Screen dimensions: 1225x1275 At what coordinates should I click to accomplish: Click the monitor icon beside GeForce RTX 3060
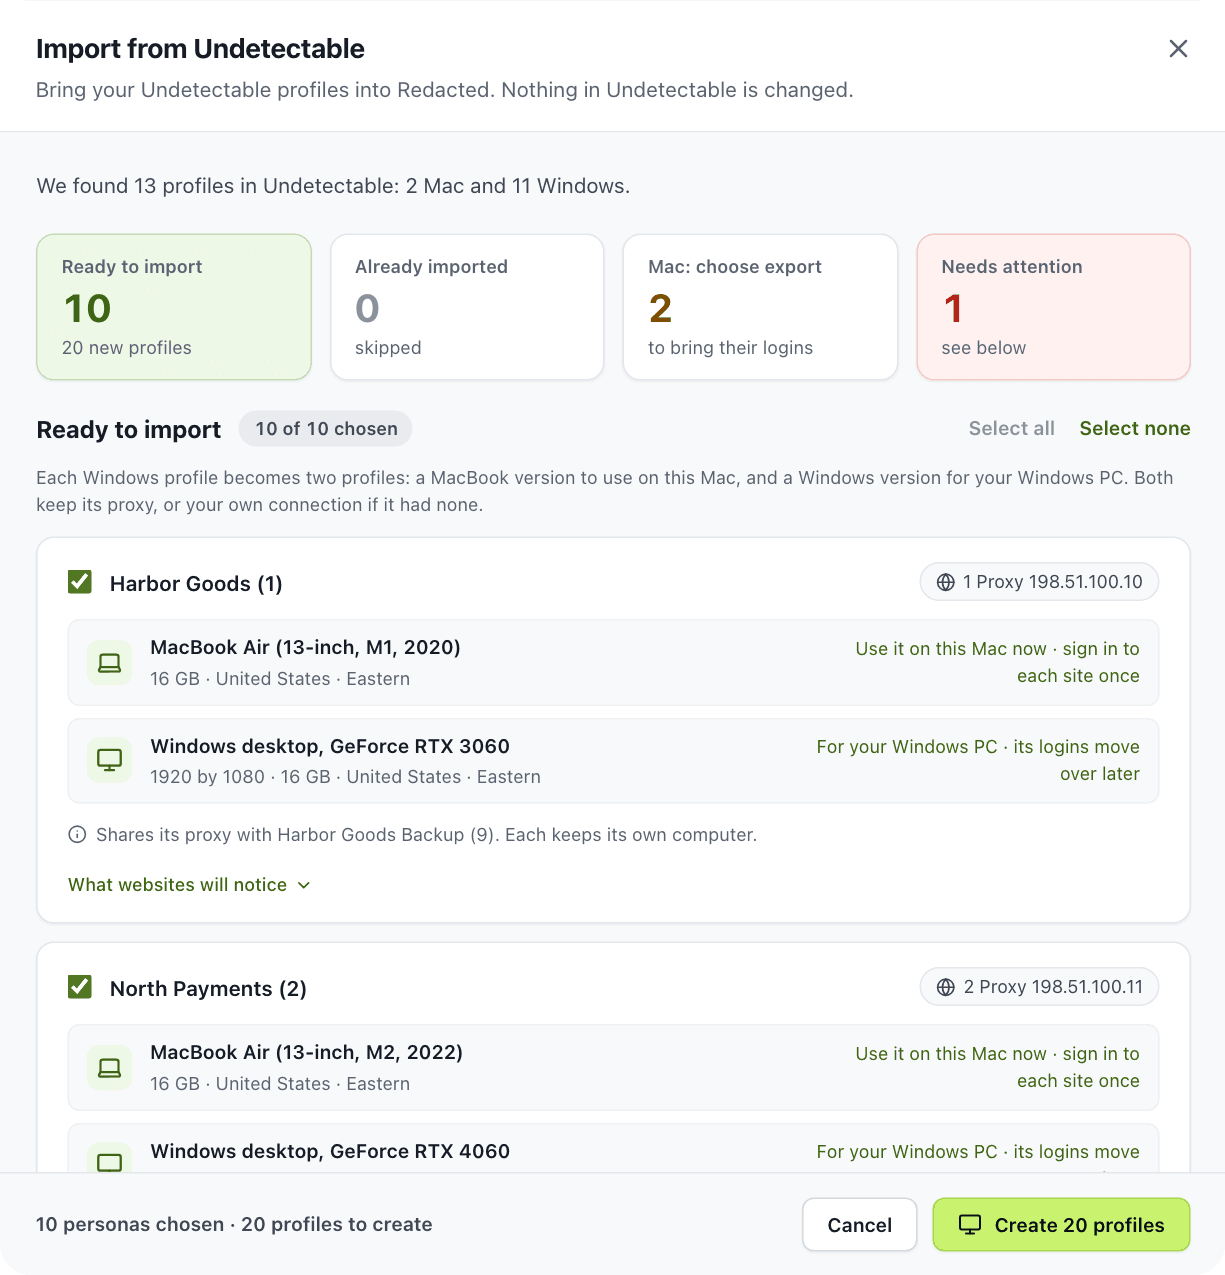click(x=110, y=761)
